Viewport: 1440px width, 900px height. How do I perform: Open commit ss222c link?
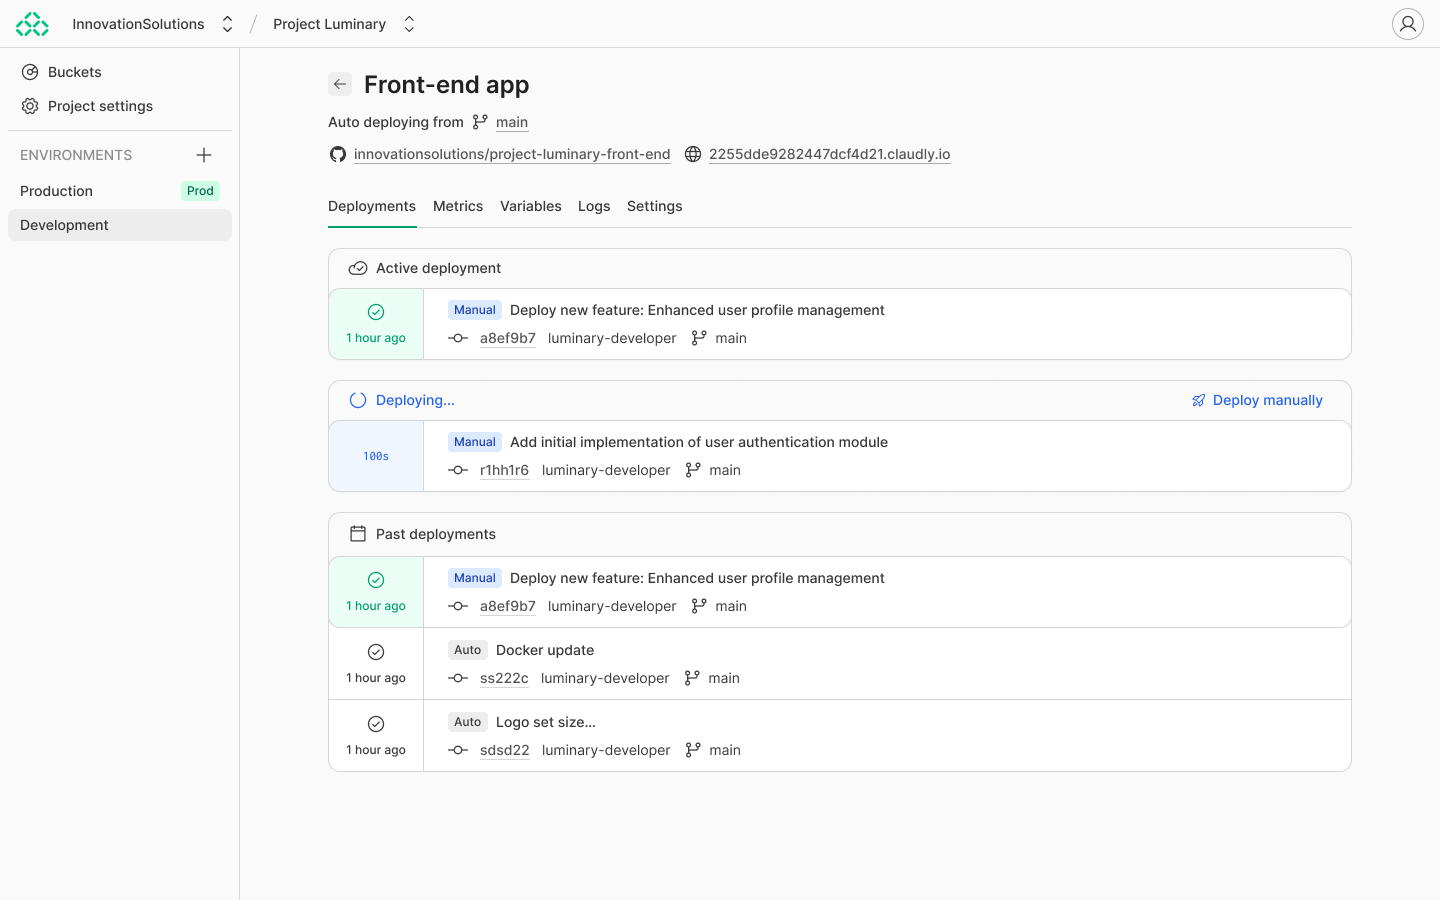pos(504,678)
